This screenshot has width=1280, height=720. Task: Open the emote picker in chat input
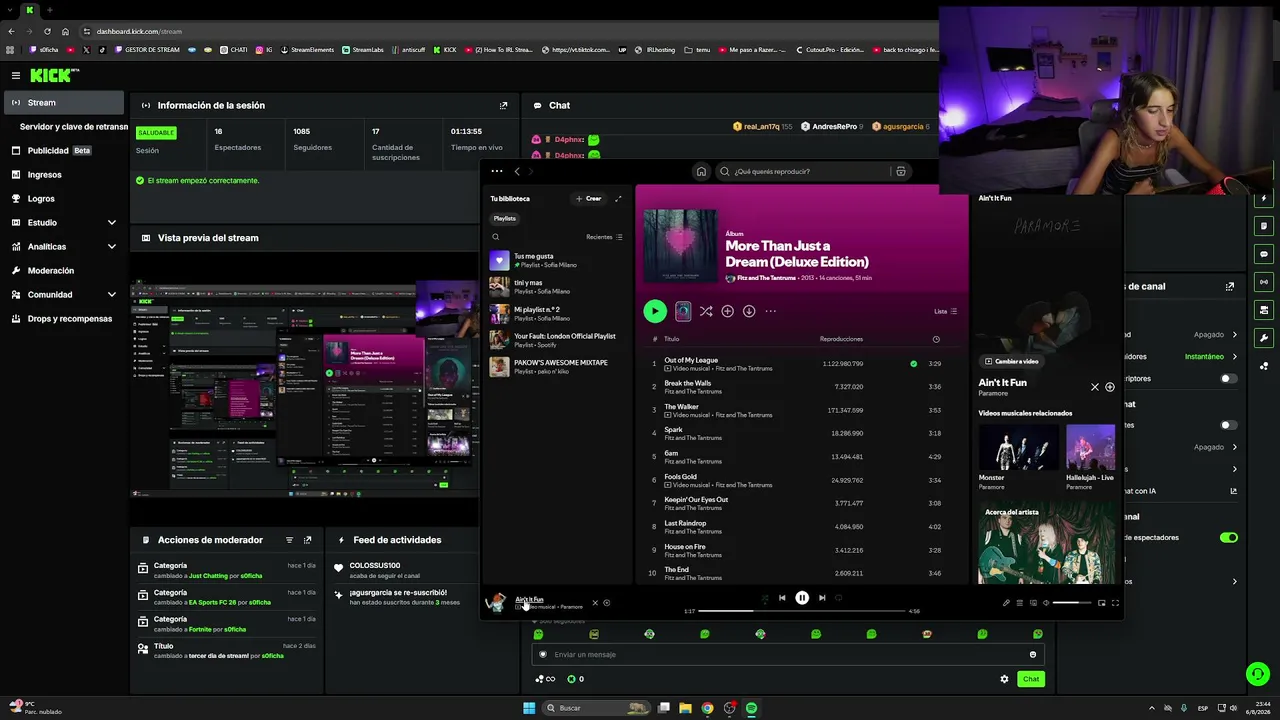[x=1033, y=655]
